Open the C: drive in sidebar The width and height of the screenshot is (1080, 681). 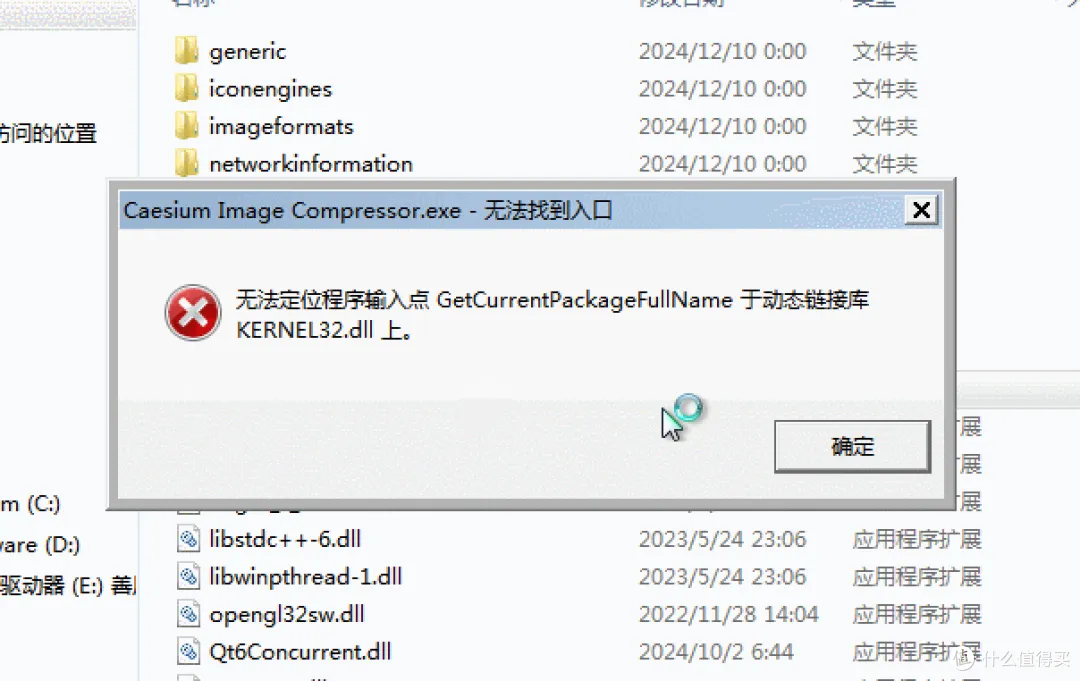point(30,504)
